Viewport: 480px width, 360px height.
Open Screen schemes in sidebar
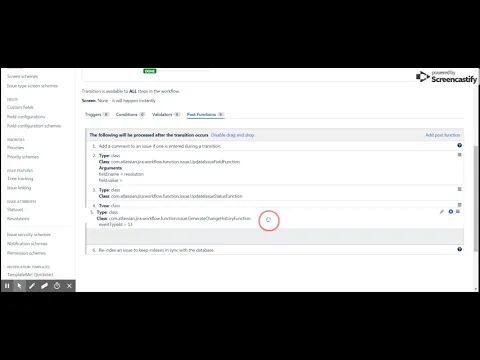coord(22,76)
